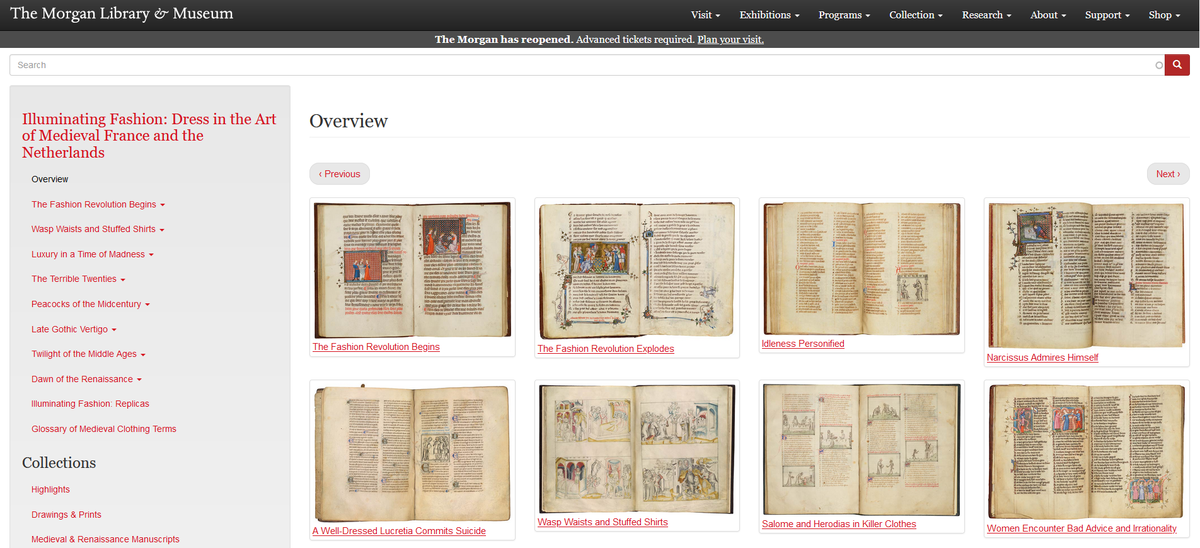Open The Fashion Revolution Begins manuscript thumbnail
The width and height of the screenshot is (1200, 548).
coord(412,269)
